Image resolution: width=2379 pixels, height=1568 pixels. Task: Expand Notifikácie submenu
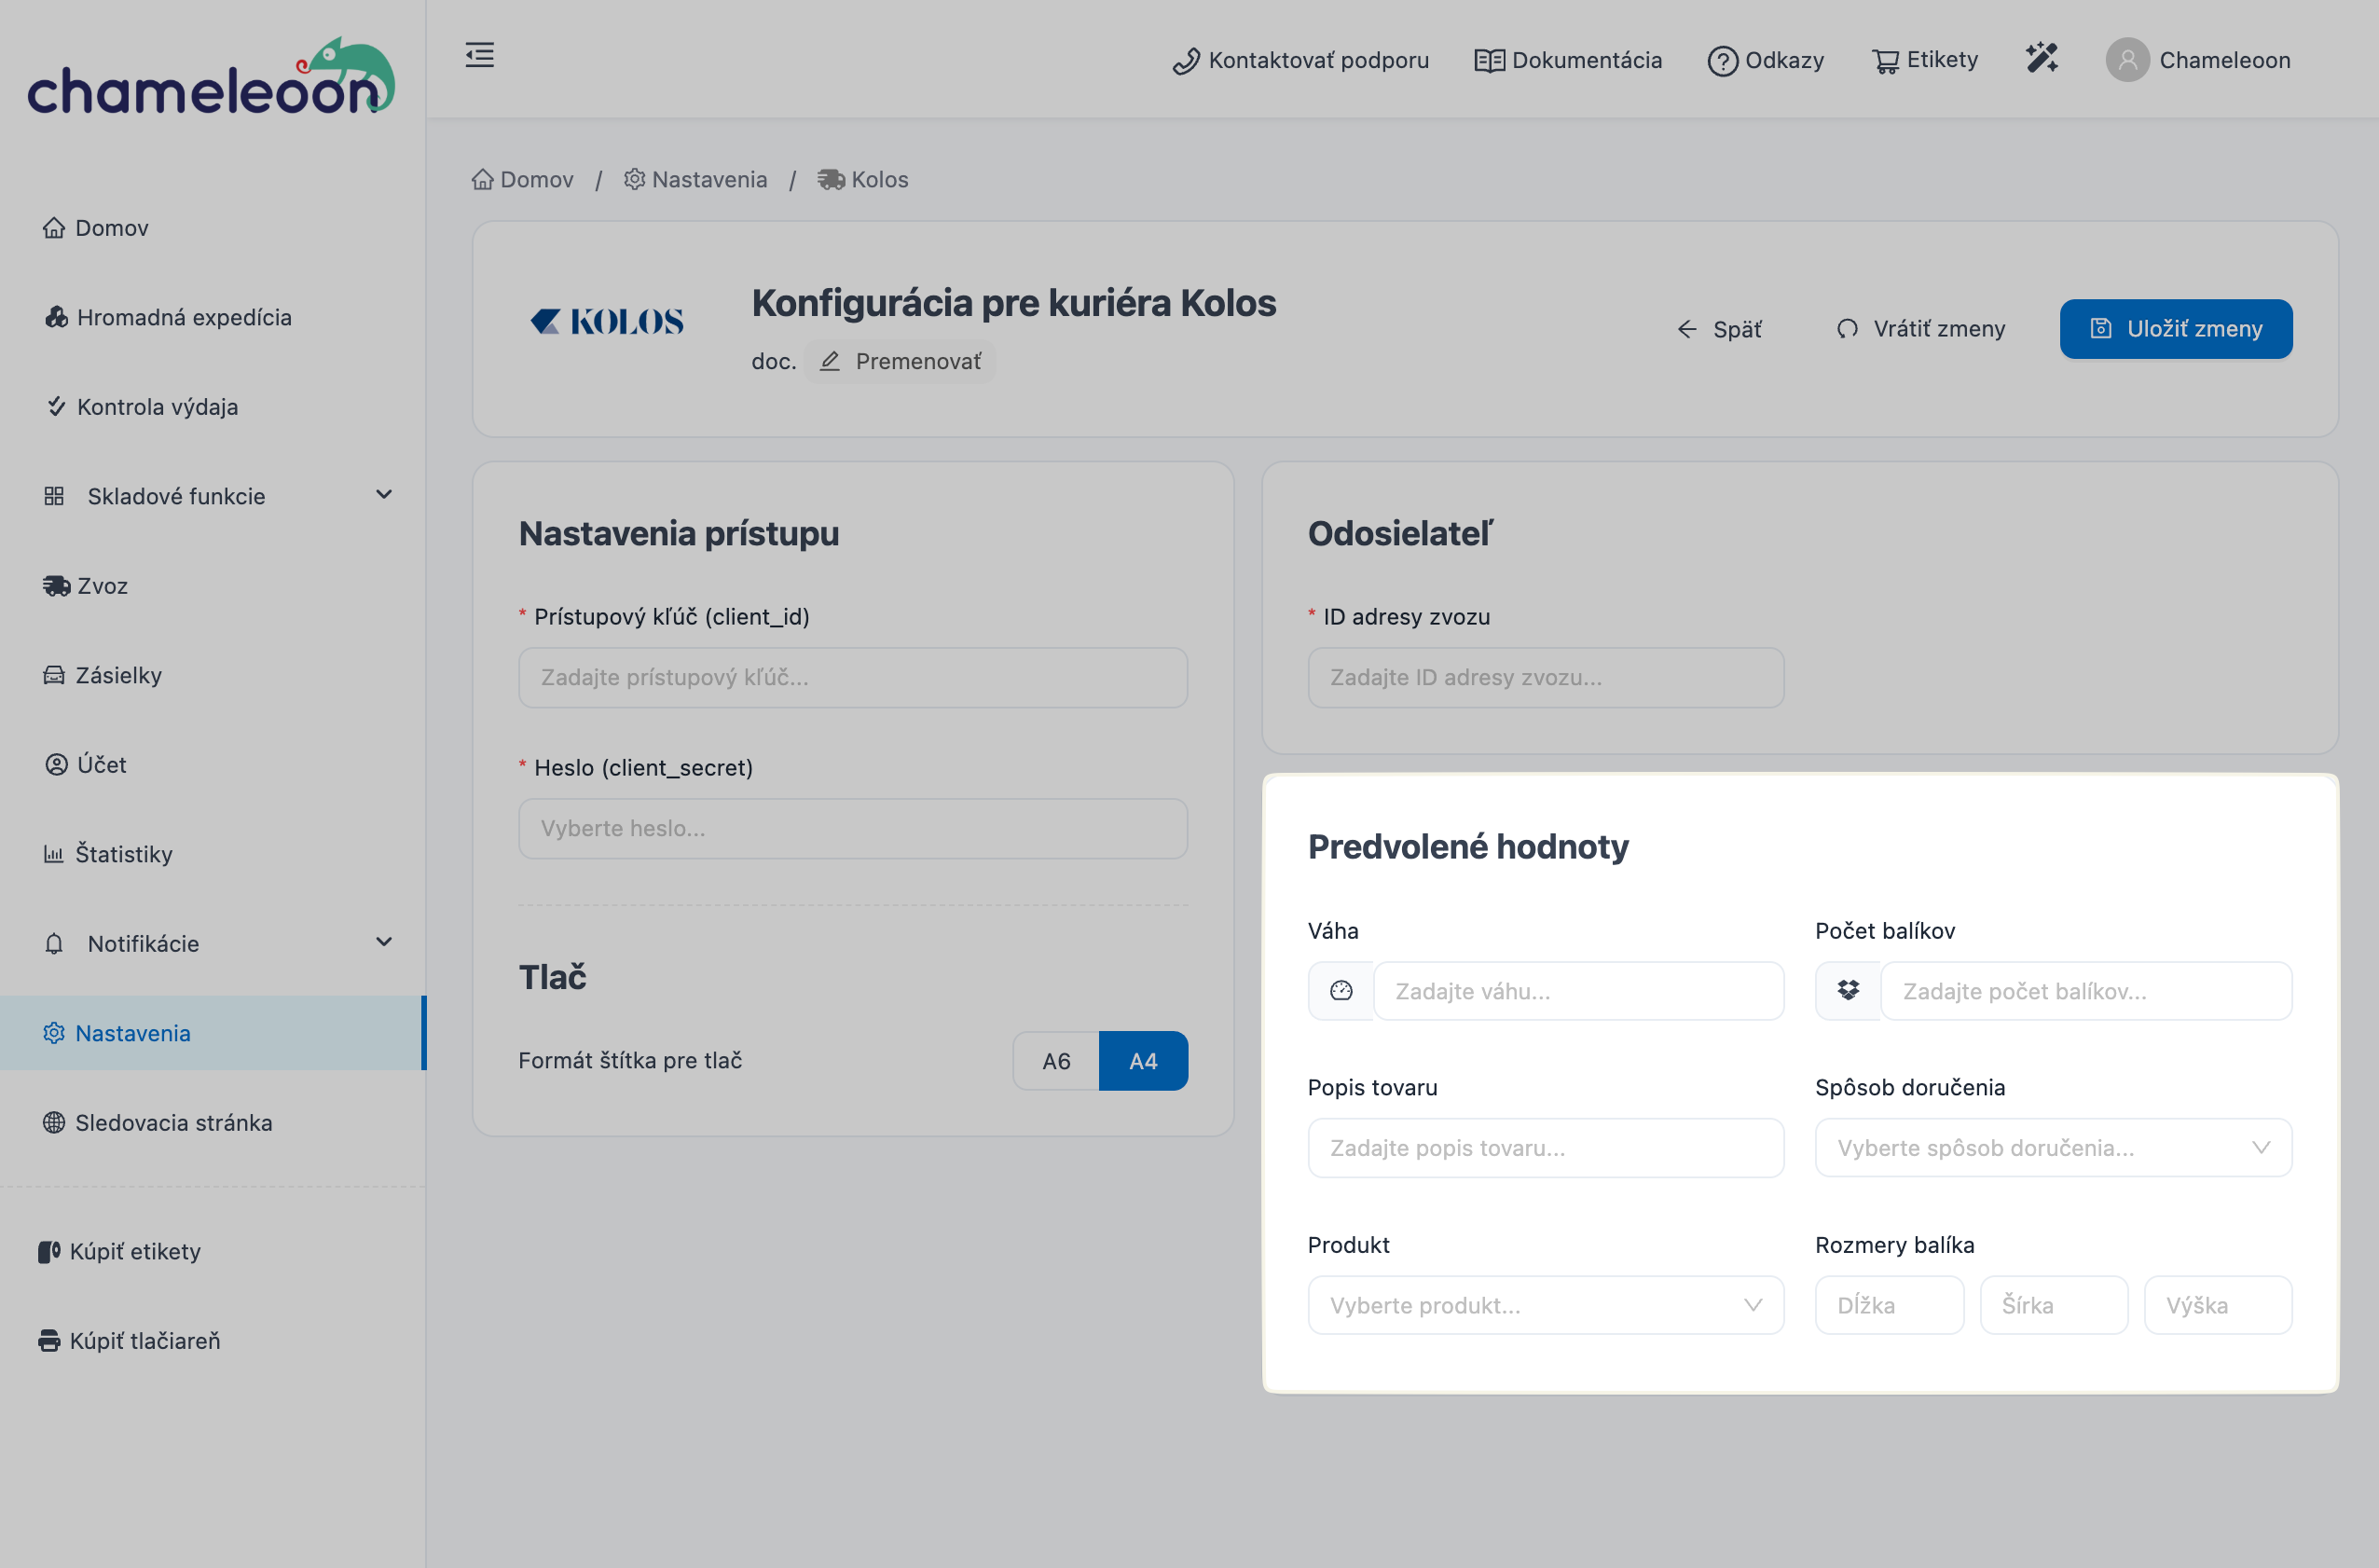(384, 942)
